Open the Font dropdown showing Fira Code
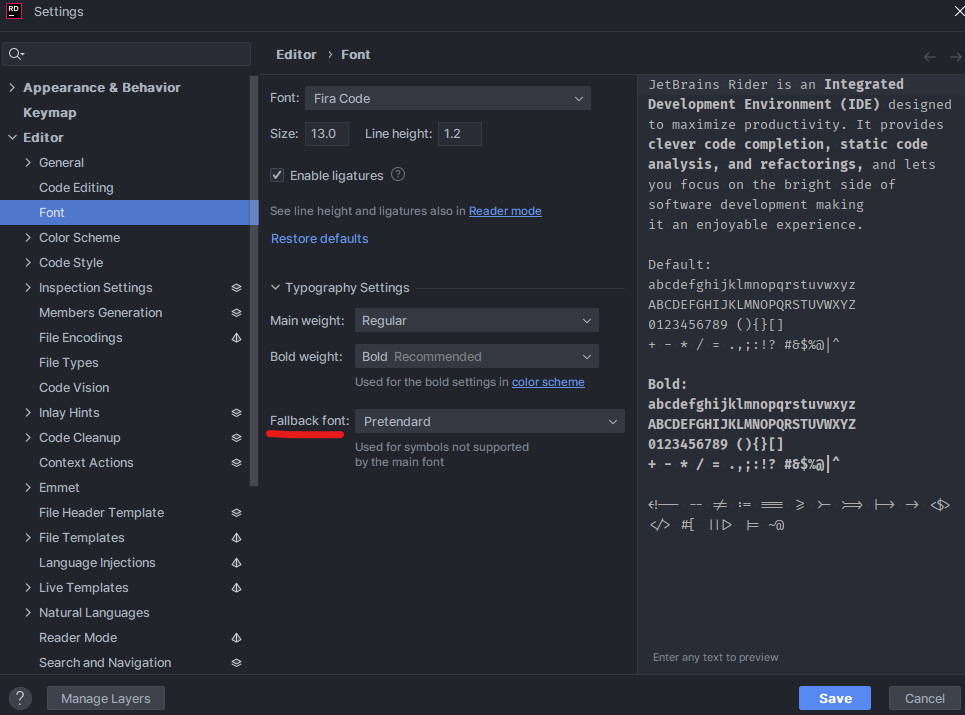This screenshot has width=965, height=715. click(447, 98)
